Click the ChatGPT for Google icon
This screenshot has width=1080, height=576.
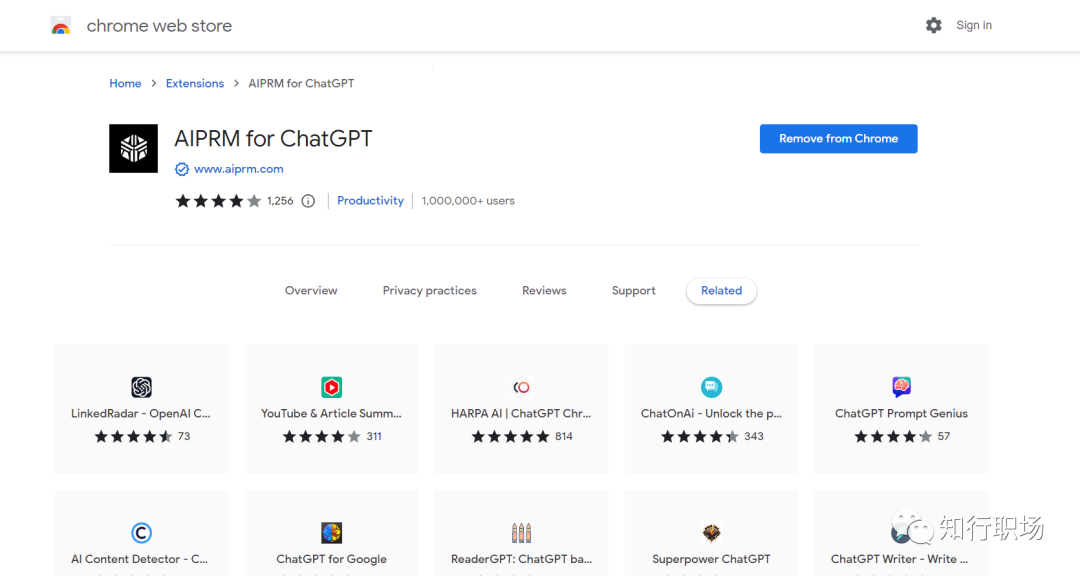331,533
